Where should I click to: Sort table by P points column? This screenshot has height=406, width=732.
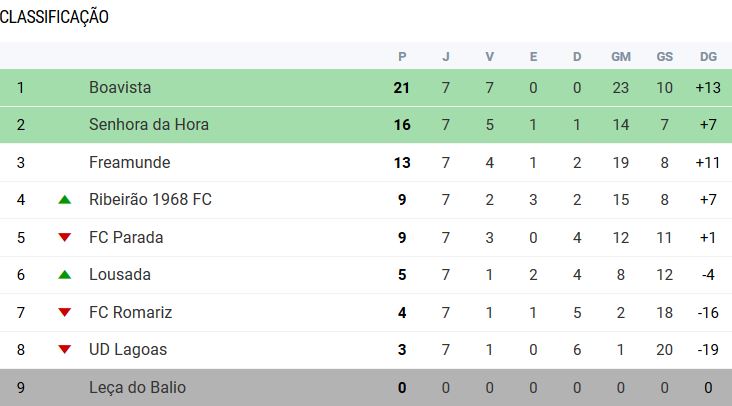click(x=402, y=57)
